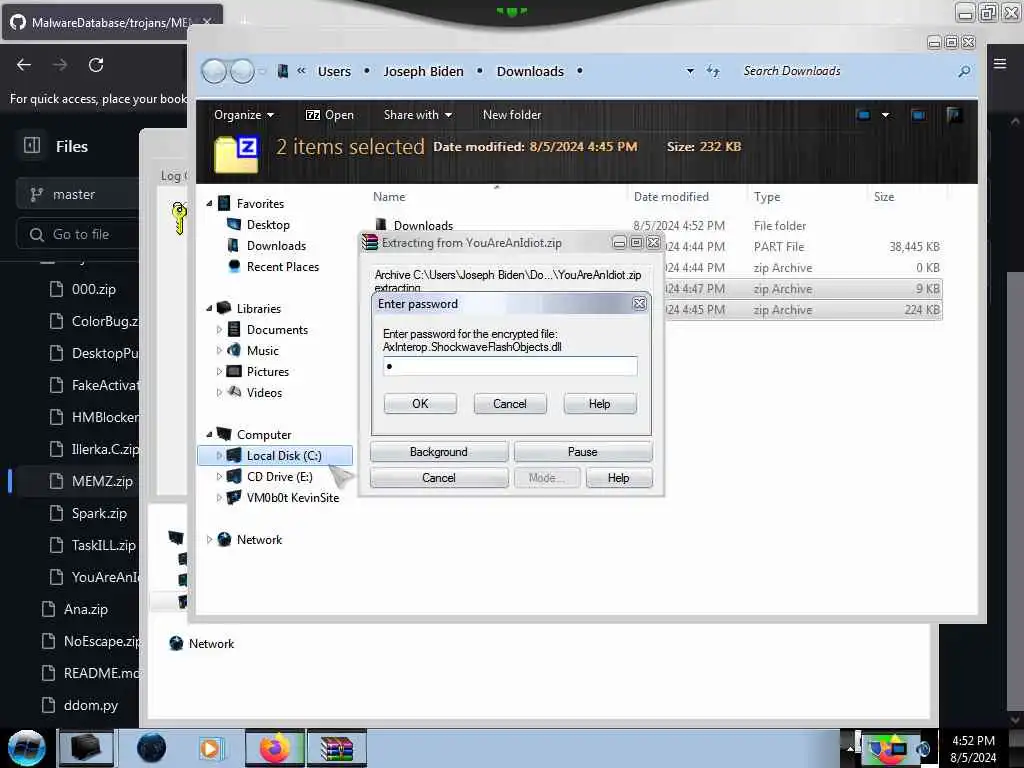Screen dimensions: 1024x768
Task: Select Recent Places under Favorites
Action: pyautogui.click(x=282, y=266)
